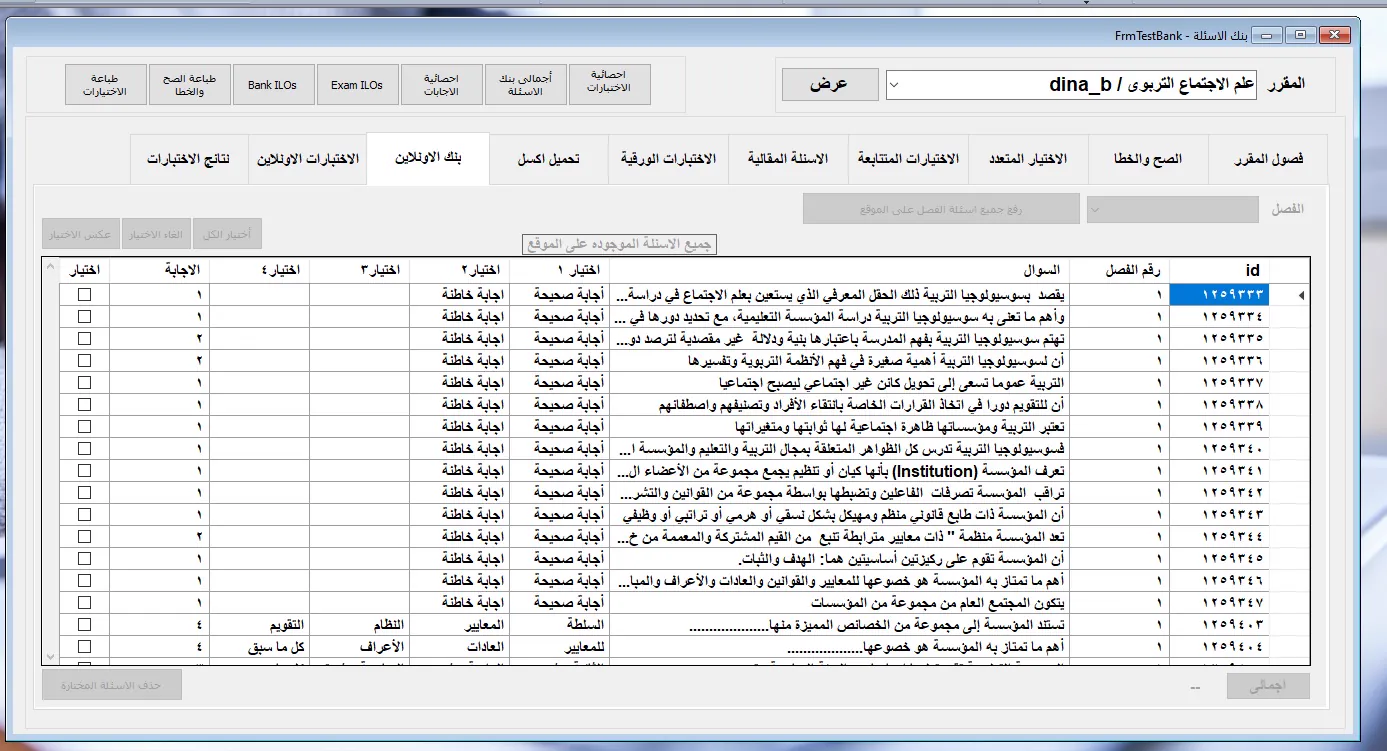The height and width of the screenshot is (751, 1387).
Task: Click أجمالى بنك الاسئلة button
Action: click(x=525, y=85)
